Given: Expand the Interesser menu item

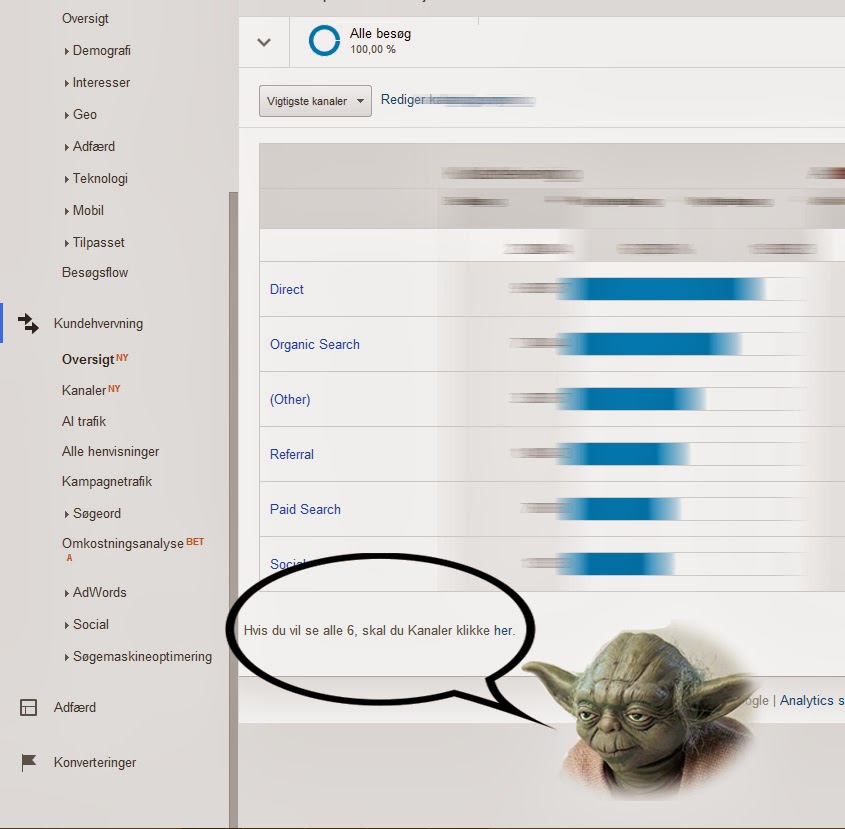Looking at the screenshot, I should point(97,82).
